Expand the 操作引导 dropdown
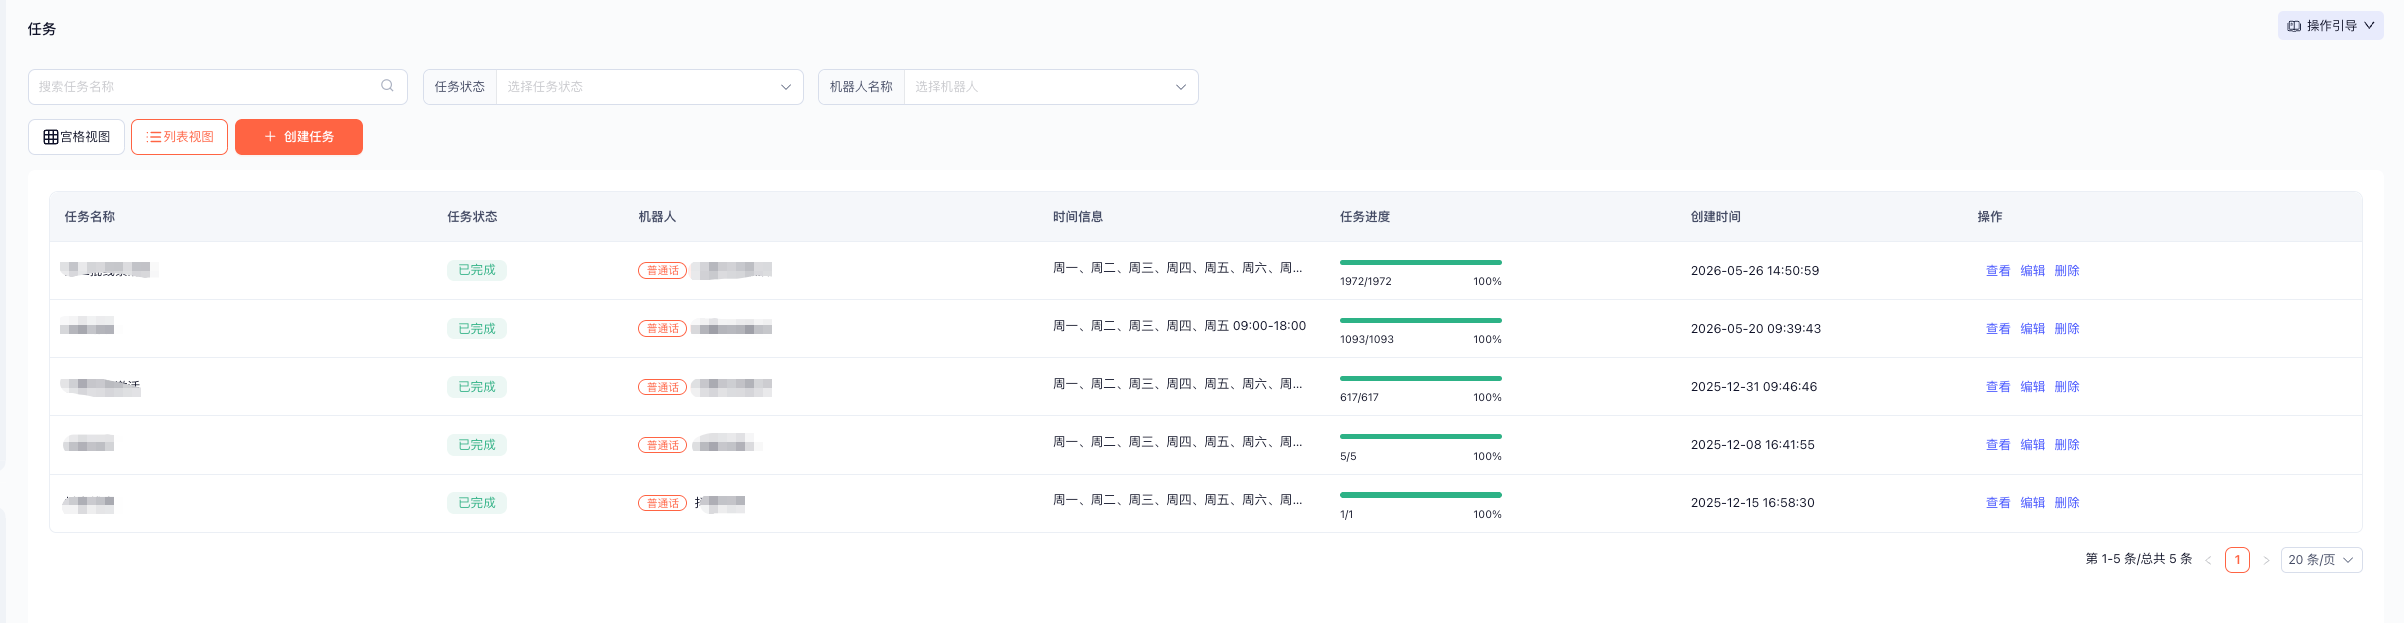 (2330, 26)
